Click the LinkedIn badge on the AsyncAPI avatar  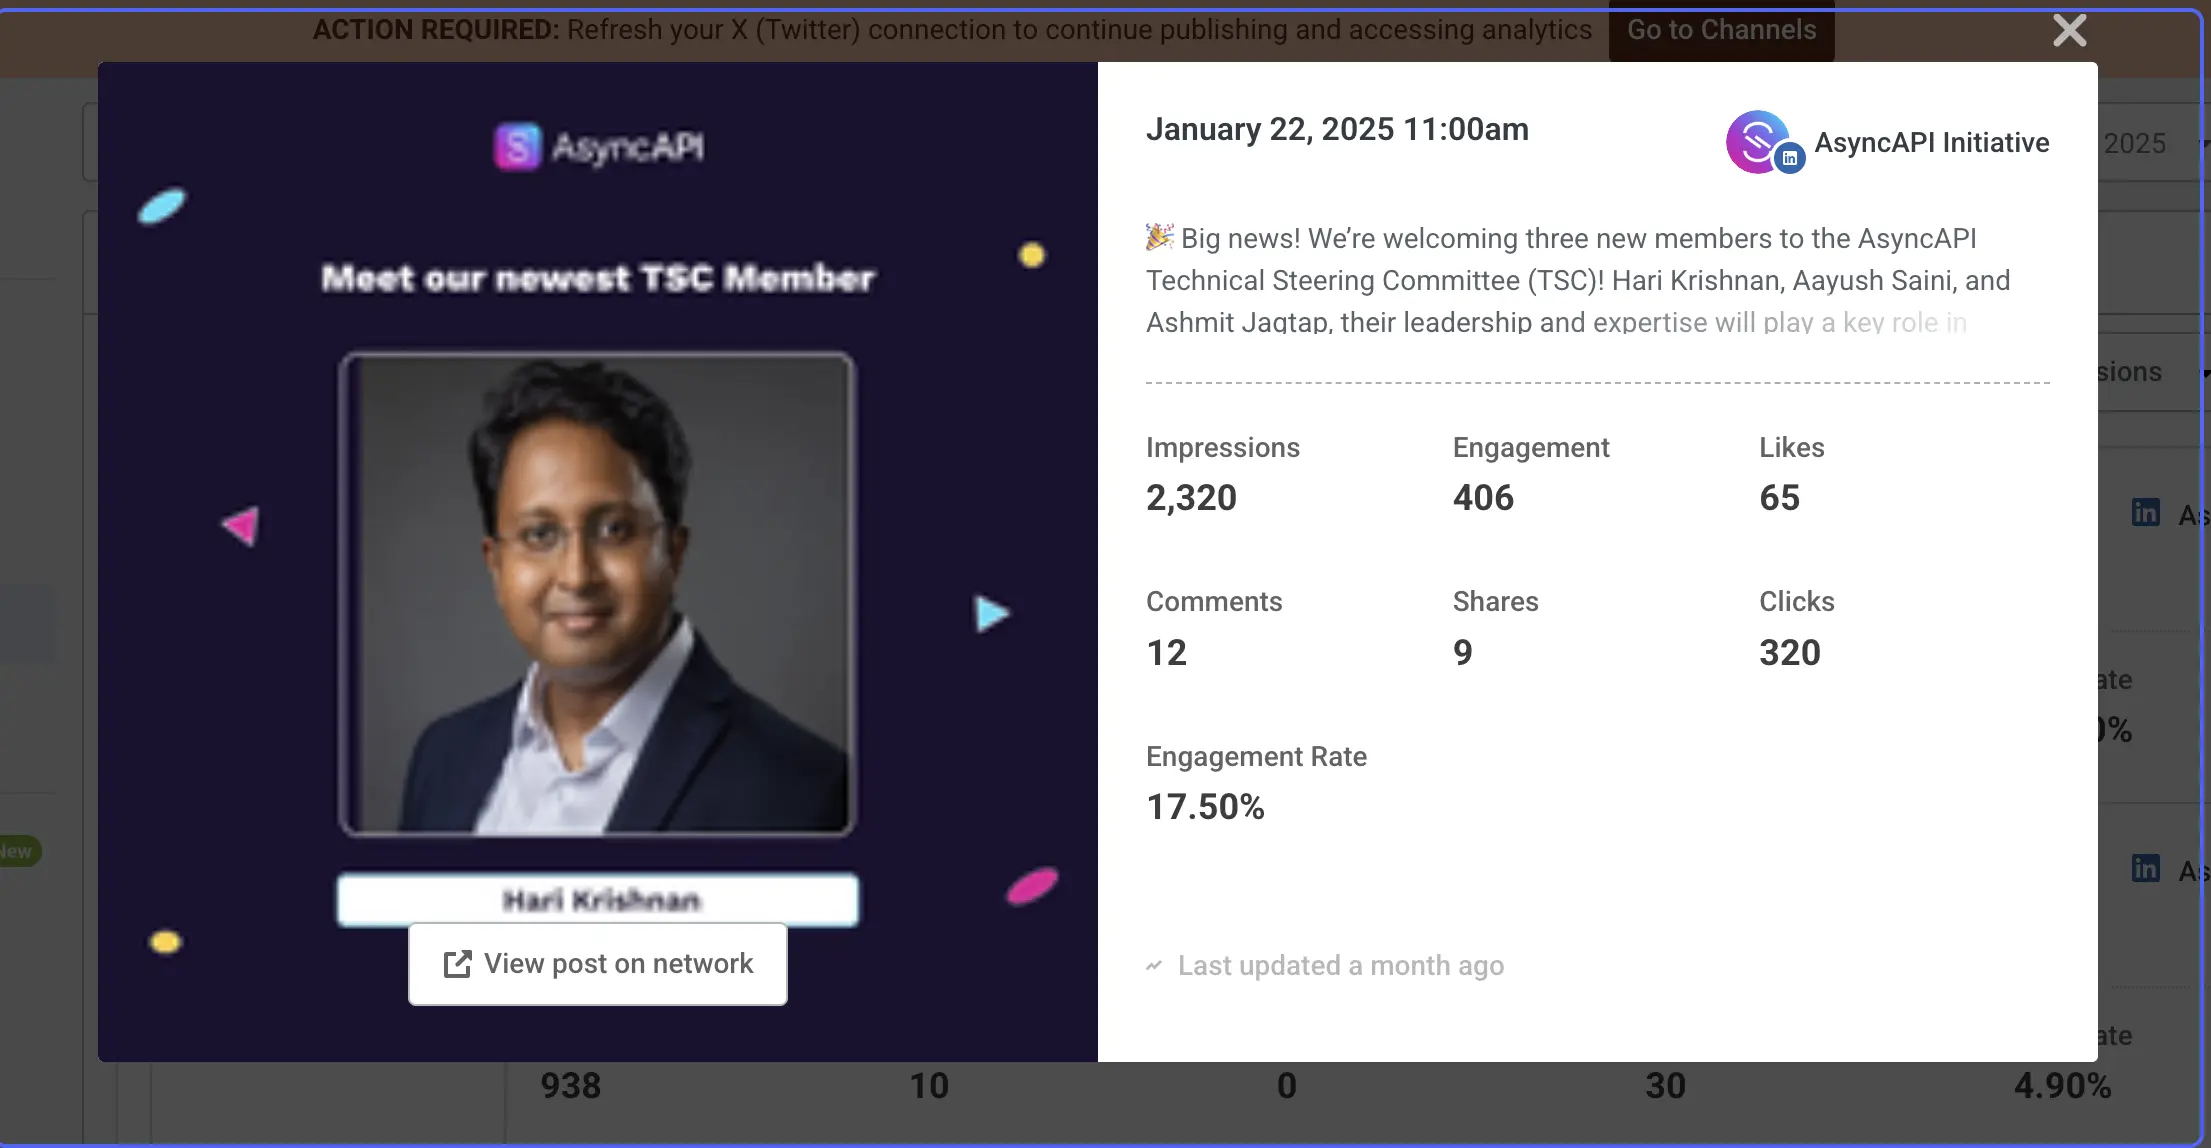pyautogui.click(x=1787, y=156)
